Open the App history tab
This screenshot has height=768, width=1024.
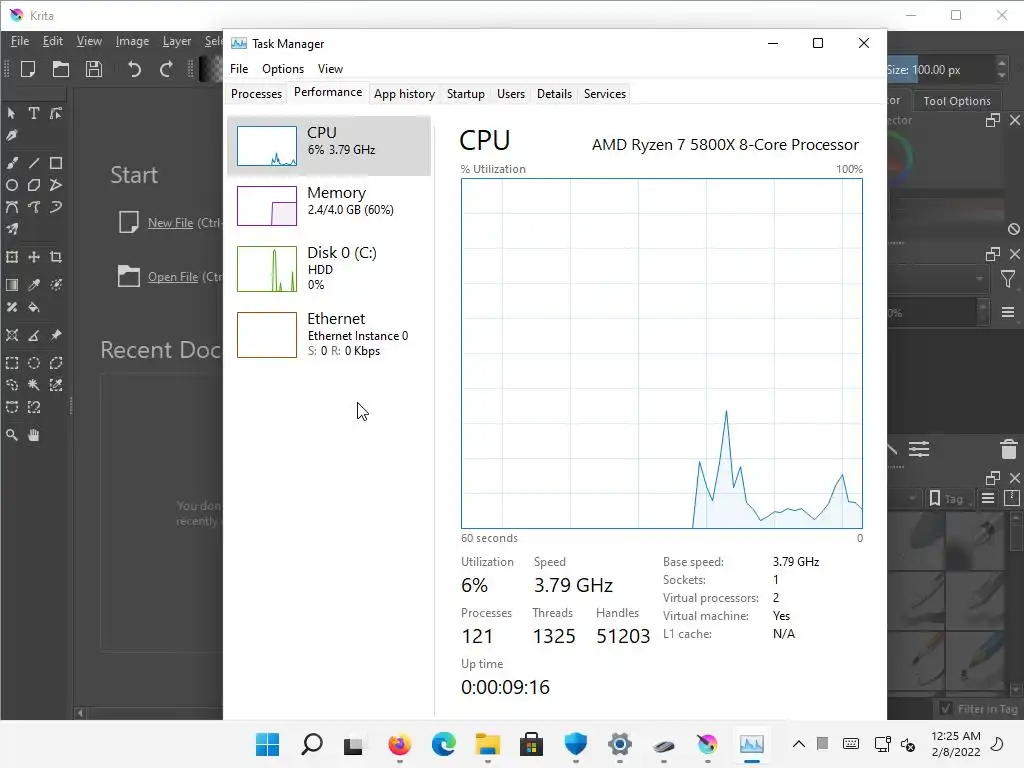coord(404,94)
